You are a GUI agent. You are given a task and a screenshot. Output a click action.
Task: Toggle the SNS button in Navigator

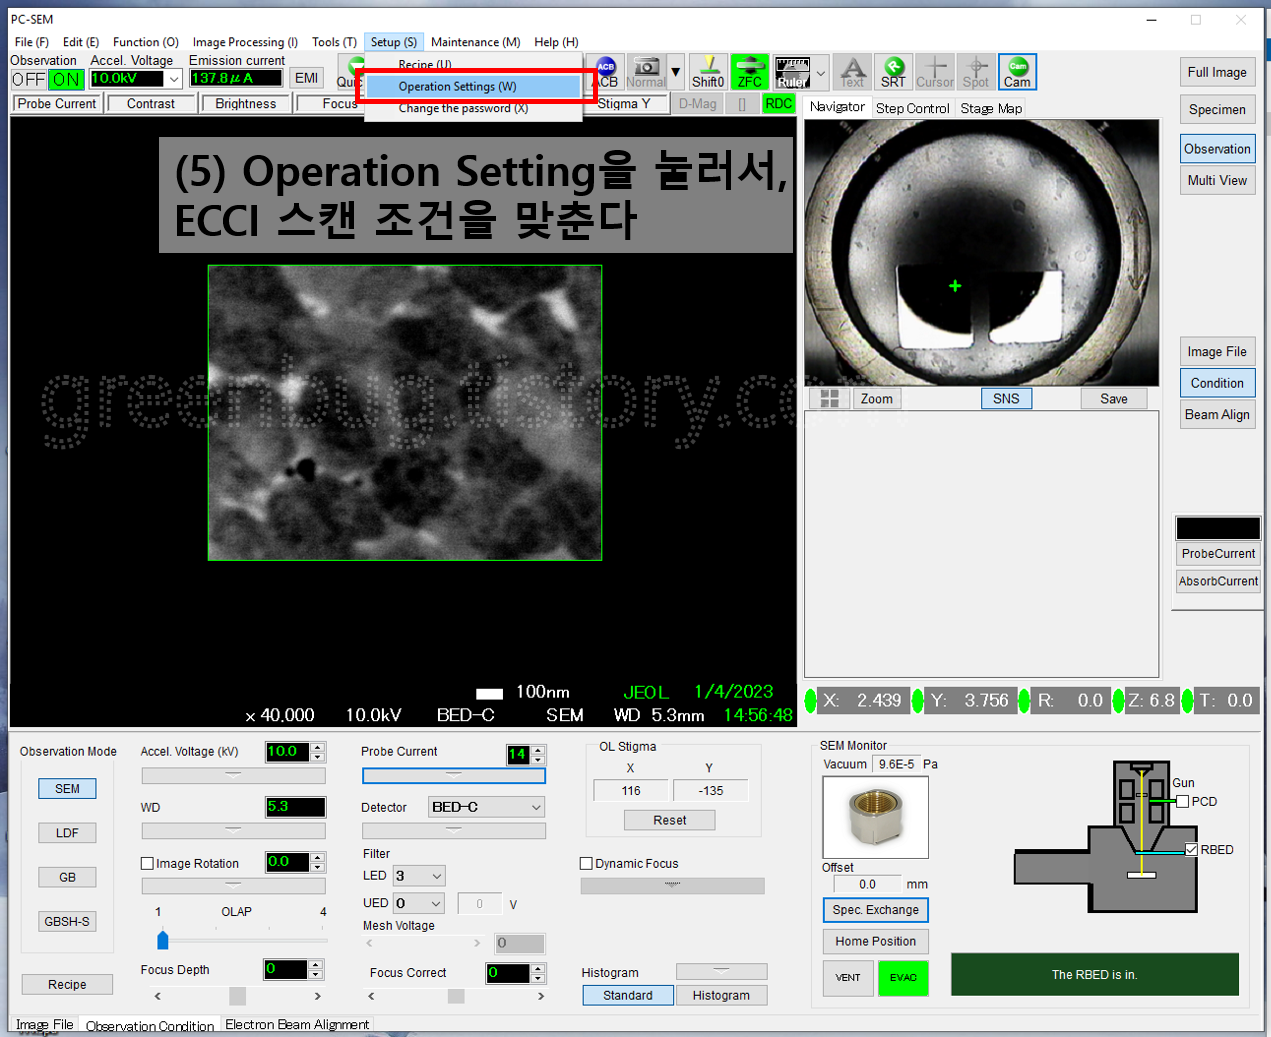click(1006, 398)
